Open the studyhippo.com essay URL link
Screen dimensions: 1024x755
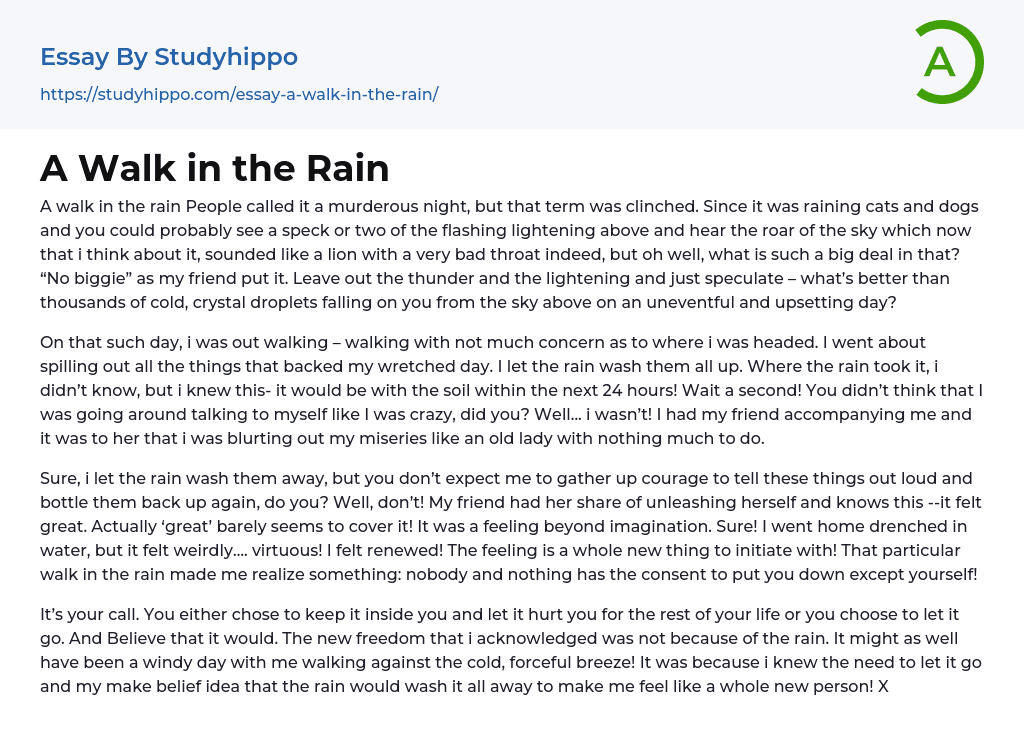239,94
